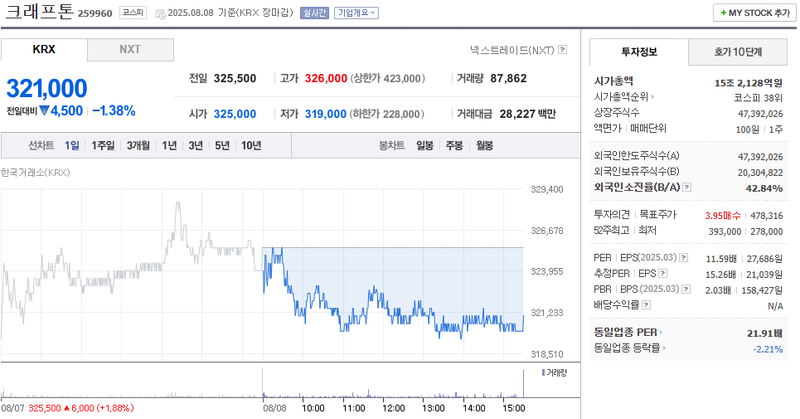The image size is (800, 419).
Task: Select the 코스피 market badge
Action: pos(133,13)
